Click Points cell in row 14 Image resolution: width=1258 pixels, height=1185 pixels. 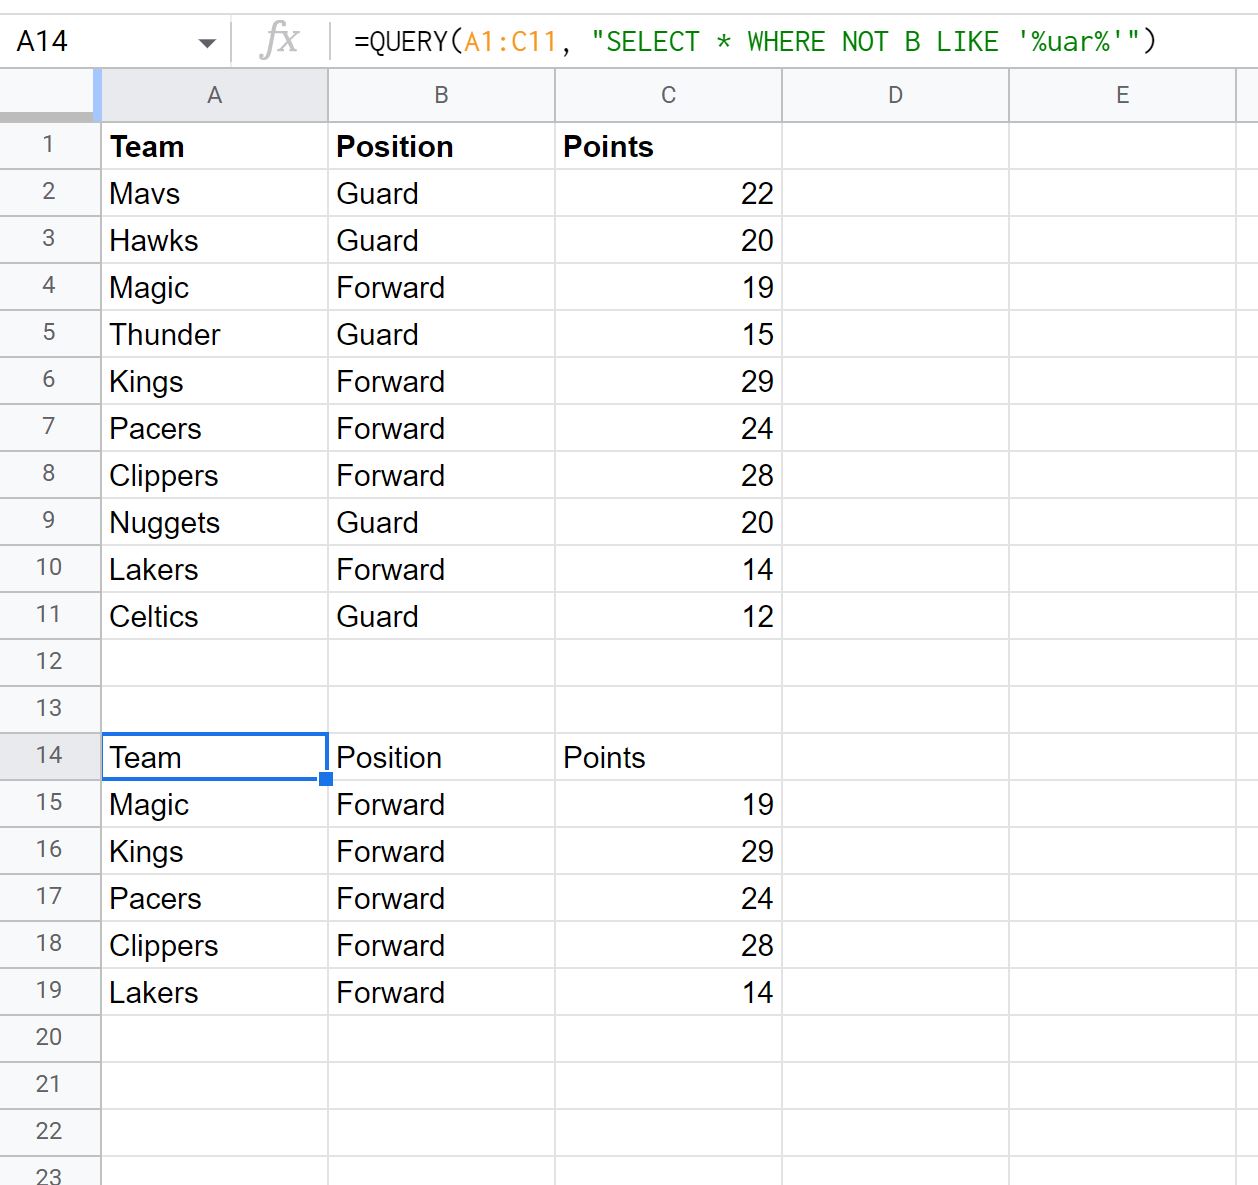pos(668,757)
